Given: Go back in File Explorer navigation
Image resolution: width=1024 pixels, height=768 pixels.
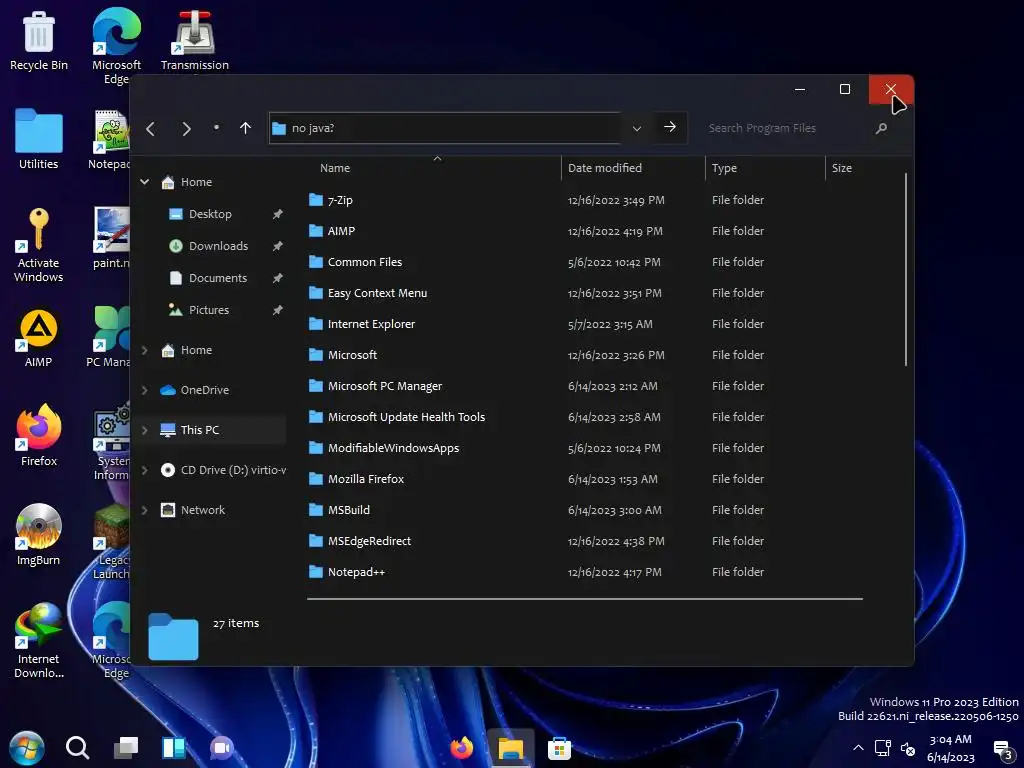Looking at the screenshot, I should tap(151, 129).
